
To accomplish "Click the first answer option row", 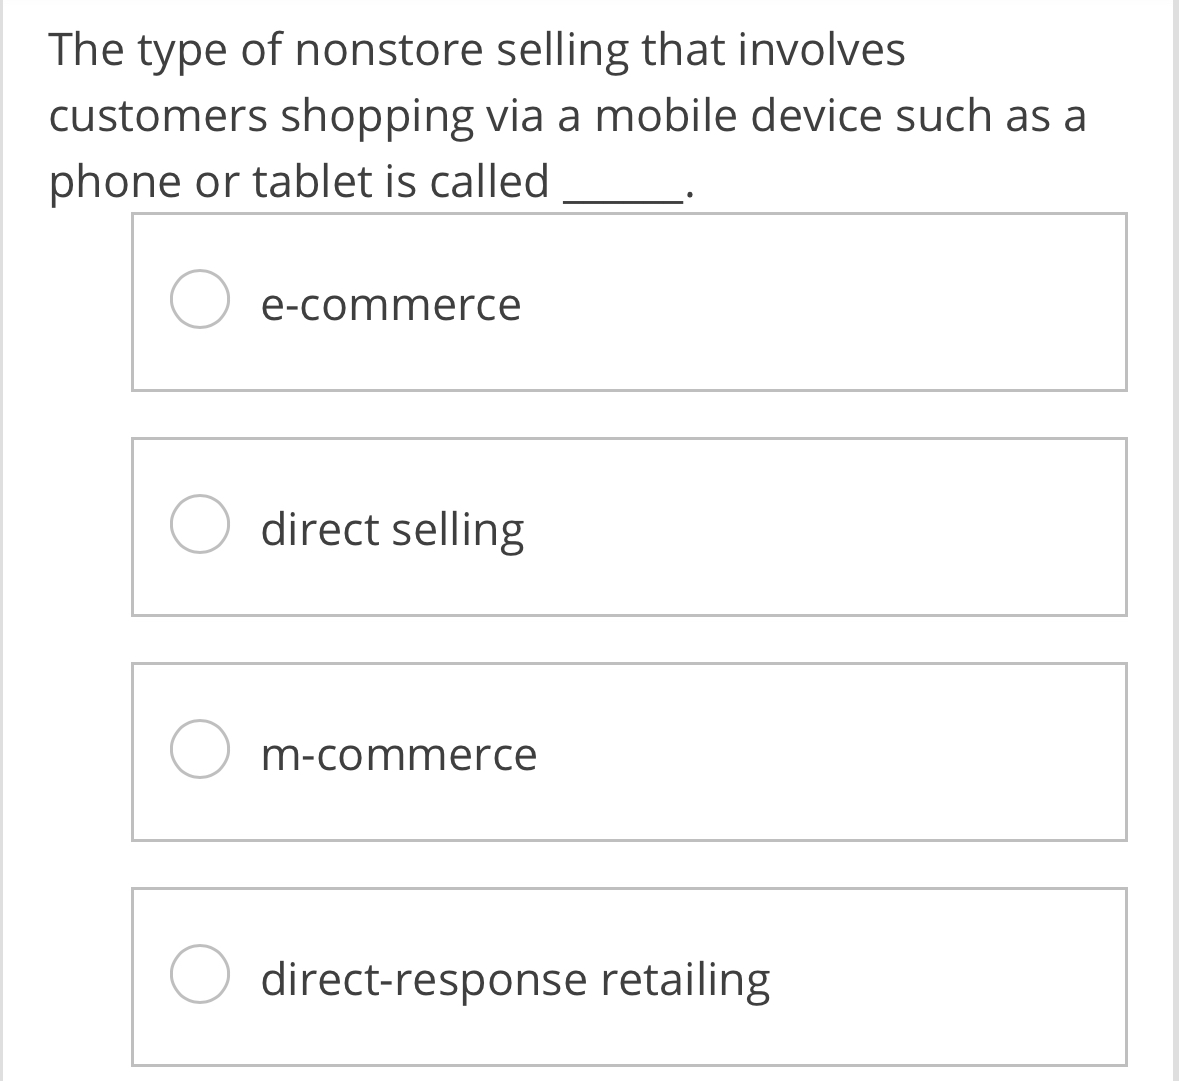I will 630,300.
